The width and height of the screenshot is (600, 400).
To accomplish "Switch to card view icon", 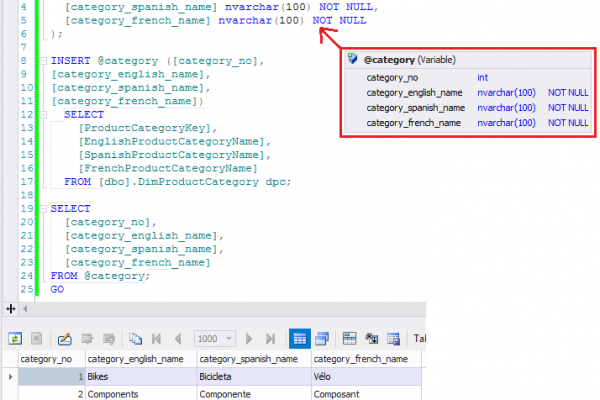I will [x=322, y=339].
